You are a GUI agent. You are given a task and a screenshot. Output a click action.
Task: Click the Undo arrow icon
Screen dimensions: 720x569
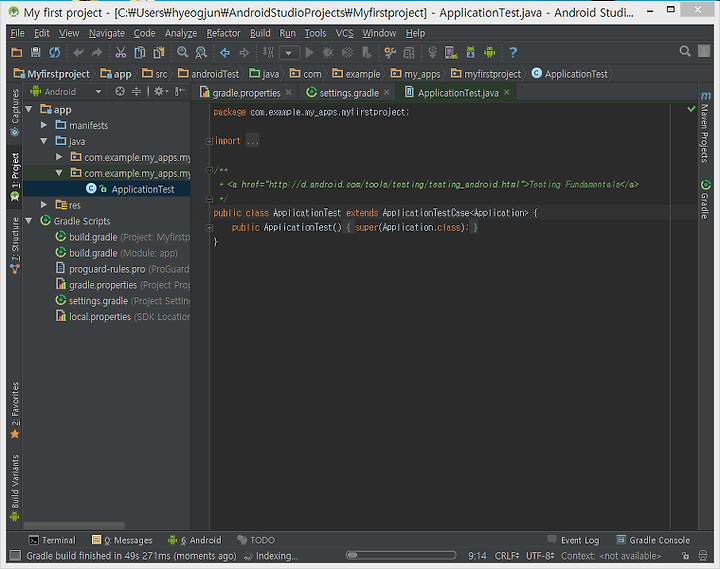[78, 53]
